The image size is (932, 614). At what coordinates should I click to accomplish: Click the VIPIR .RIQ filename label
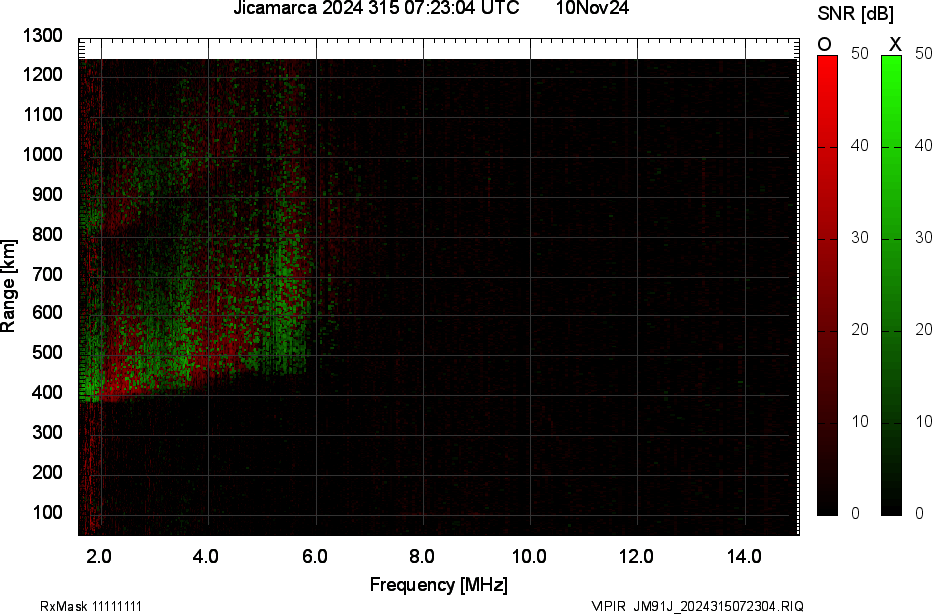point(697,606)
